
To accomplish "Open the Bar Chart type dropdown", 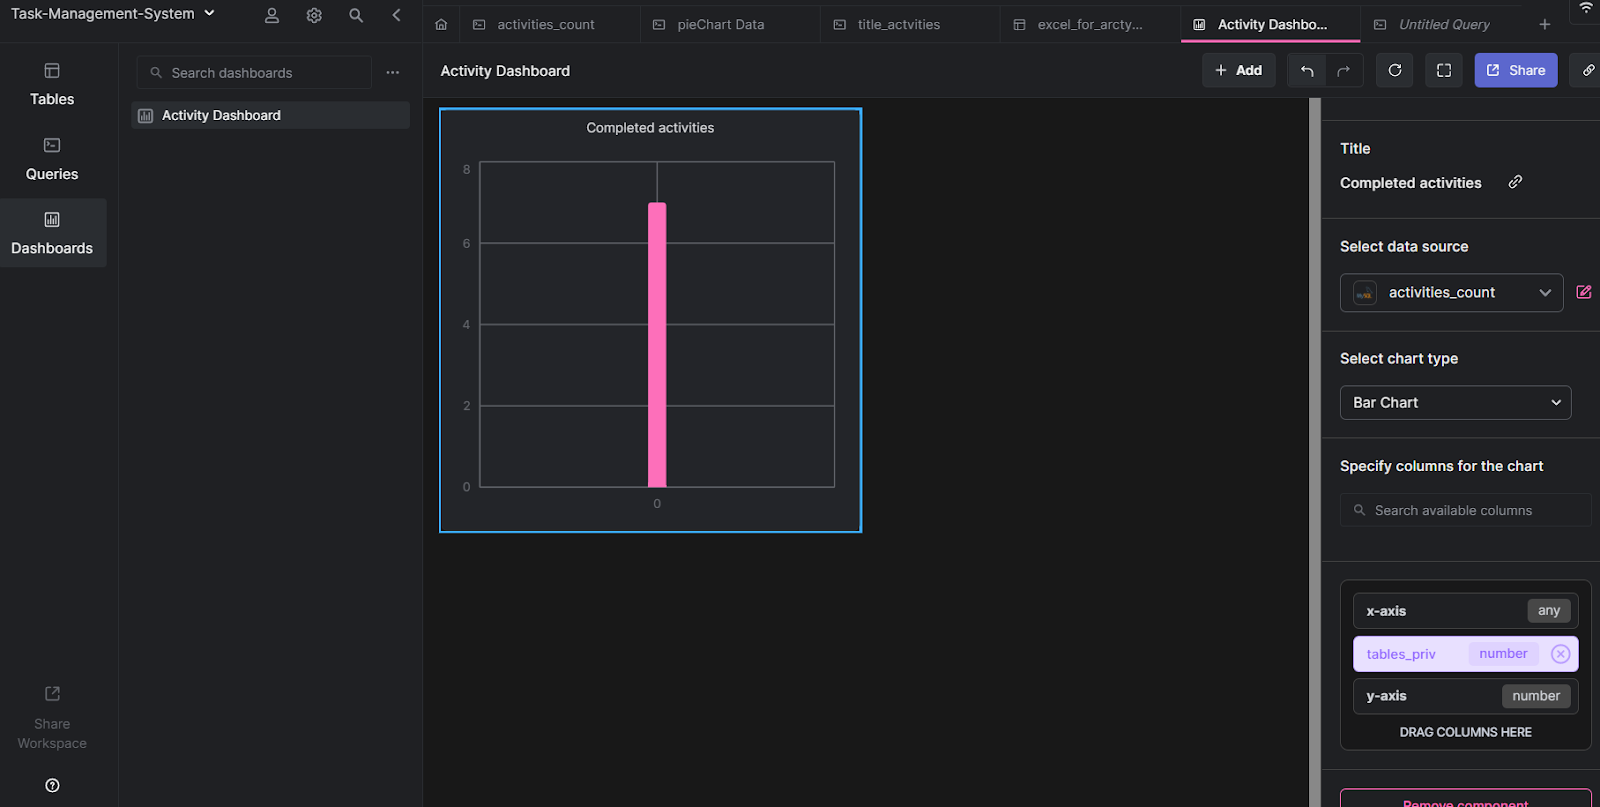I will point(1455,402).
